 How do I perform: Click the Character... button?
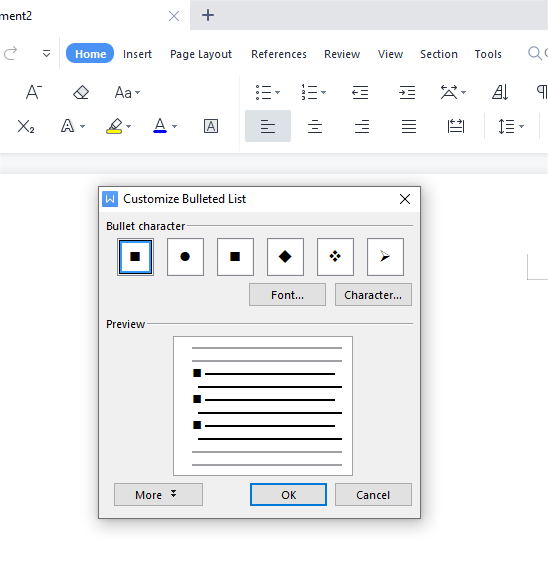pos(373,295)
